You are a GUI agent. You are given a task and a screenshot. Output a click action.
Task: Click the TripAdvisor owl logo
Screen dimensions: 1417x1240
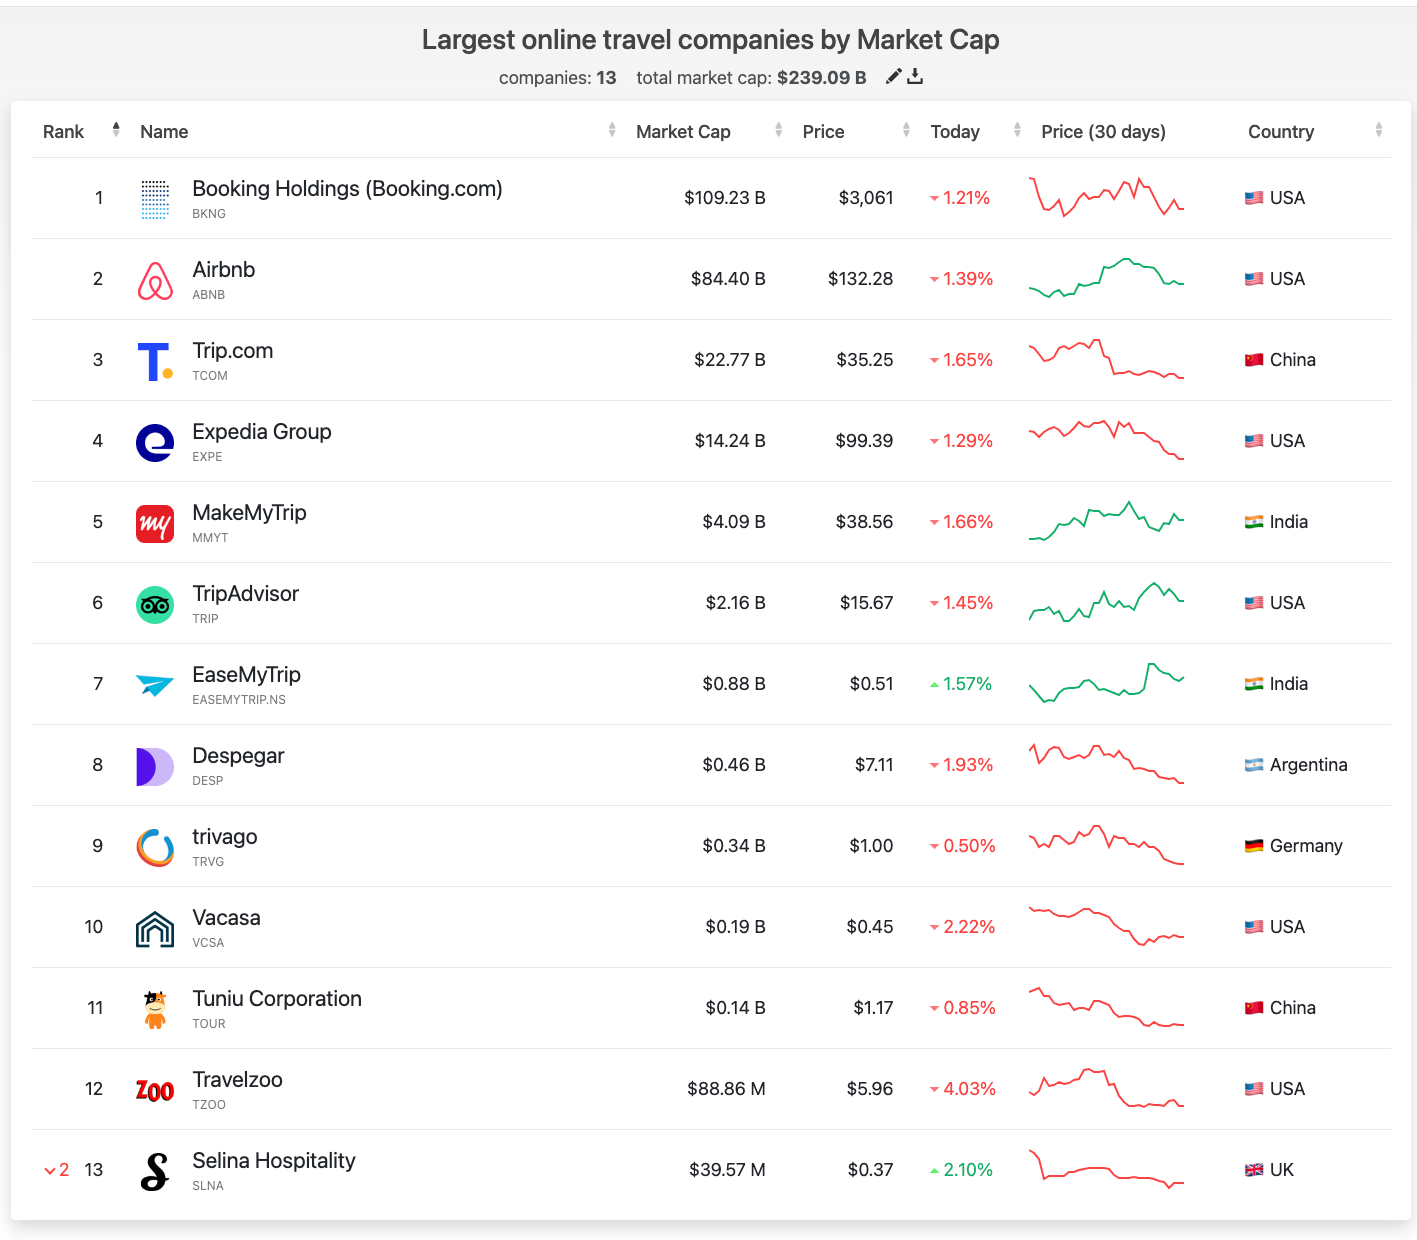coord(155,605)
